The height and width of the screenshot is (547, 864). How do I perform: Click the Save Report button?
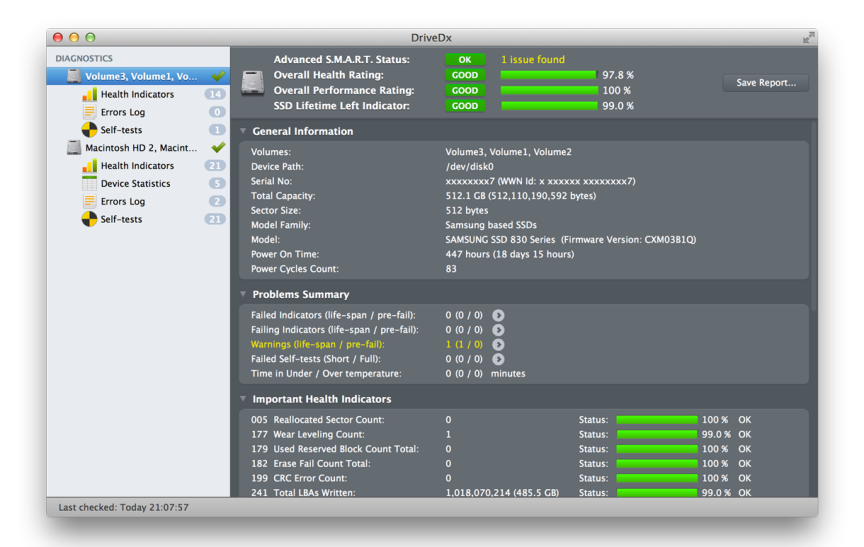click(765, 83)
